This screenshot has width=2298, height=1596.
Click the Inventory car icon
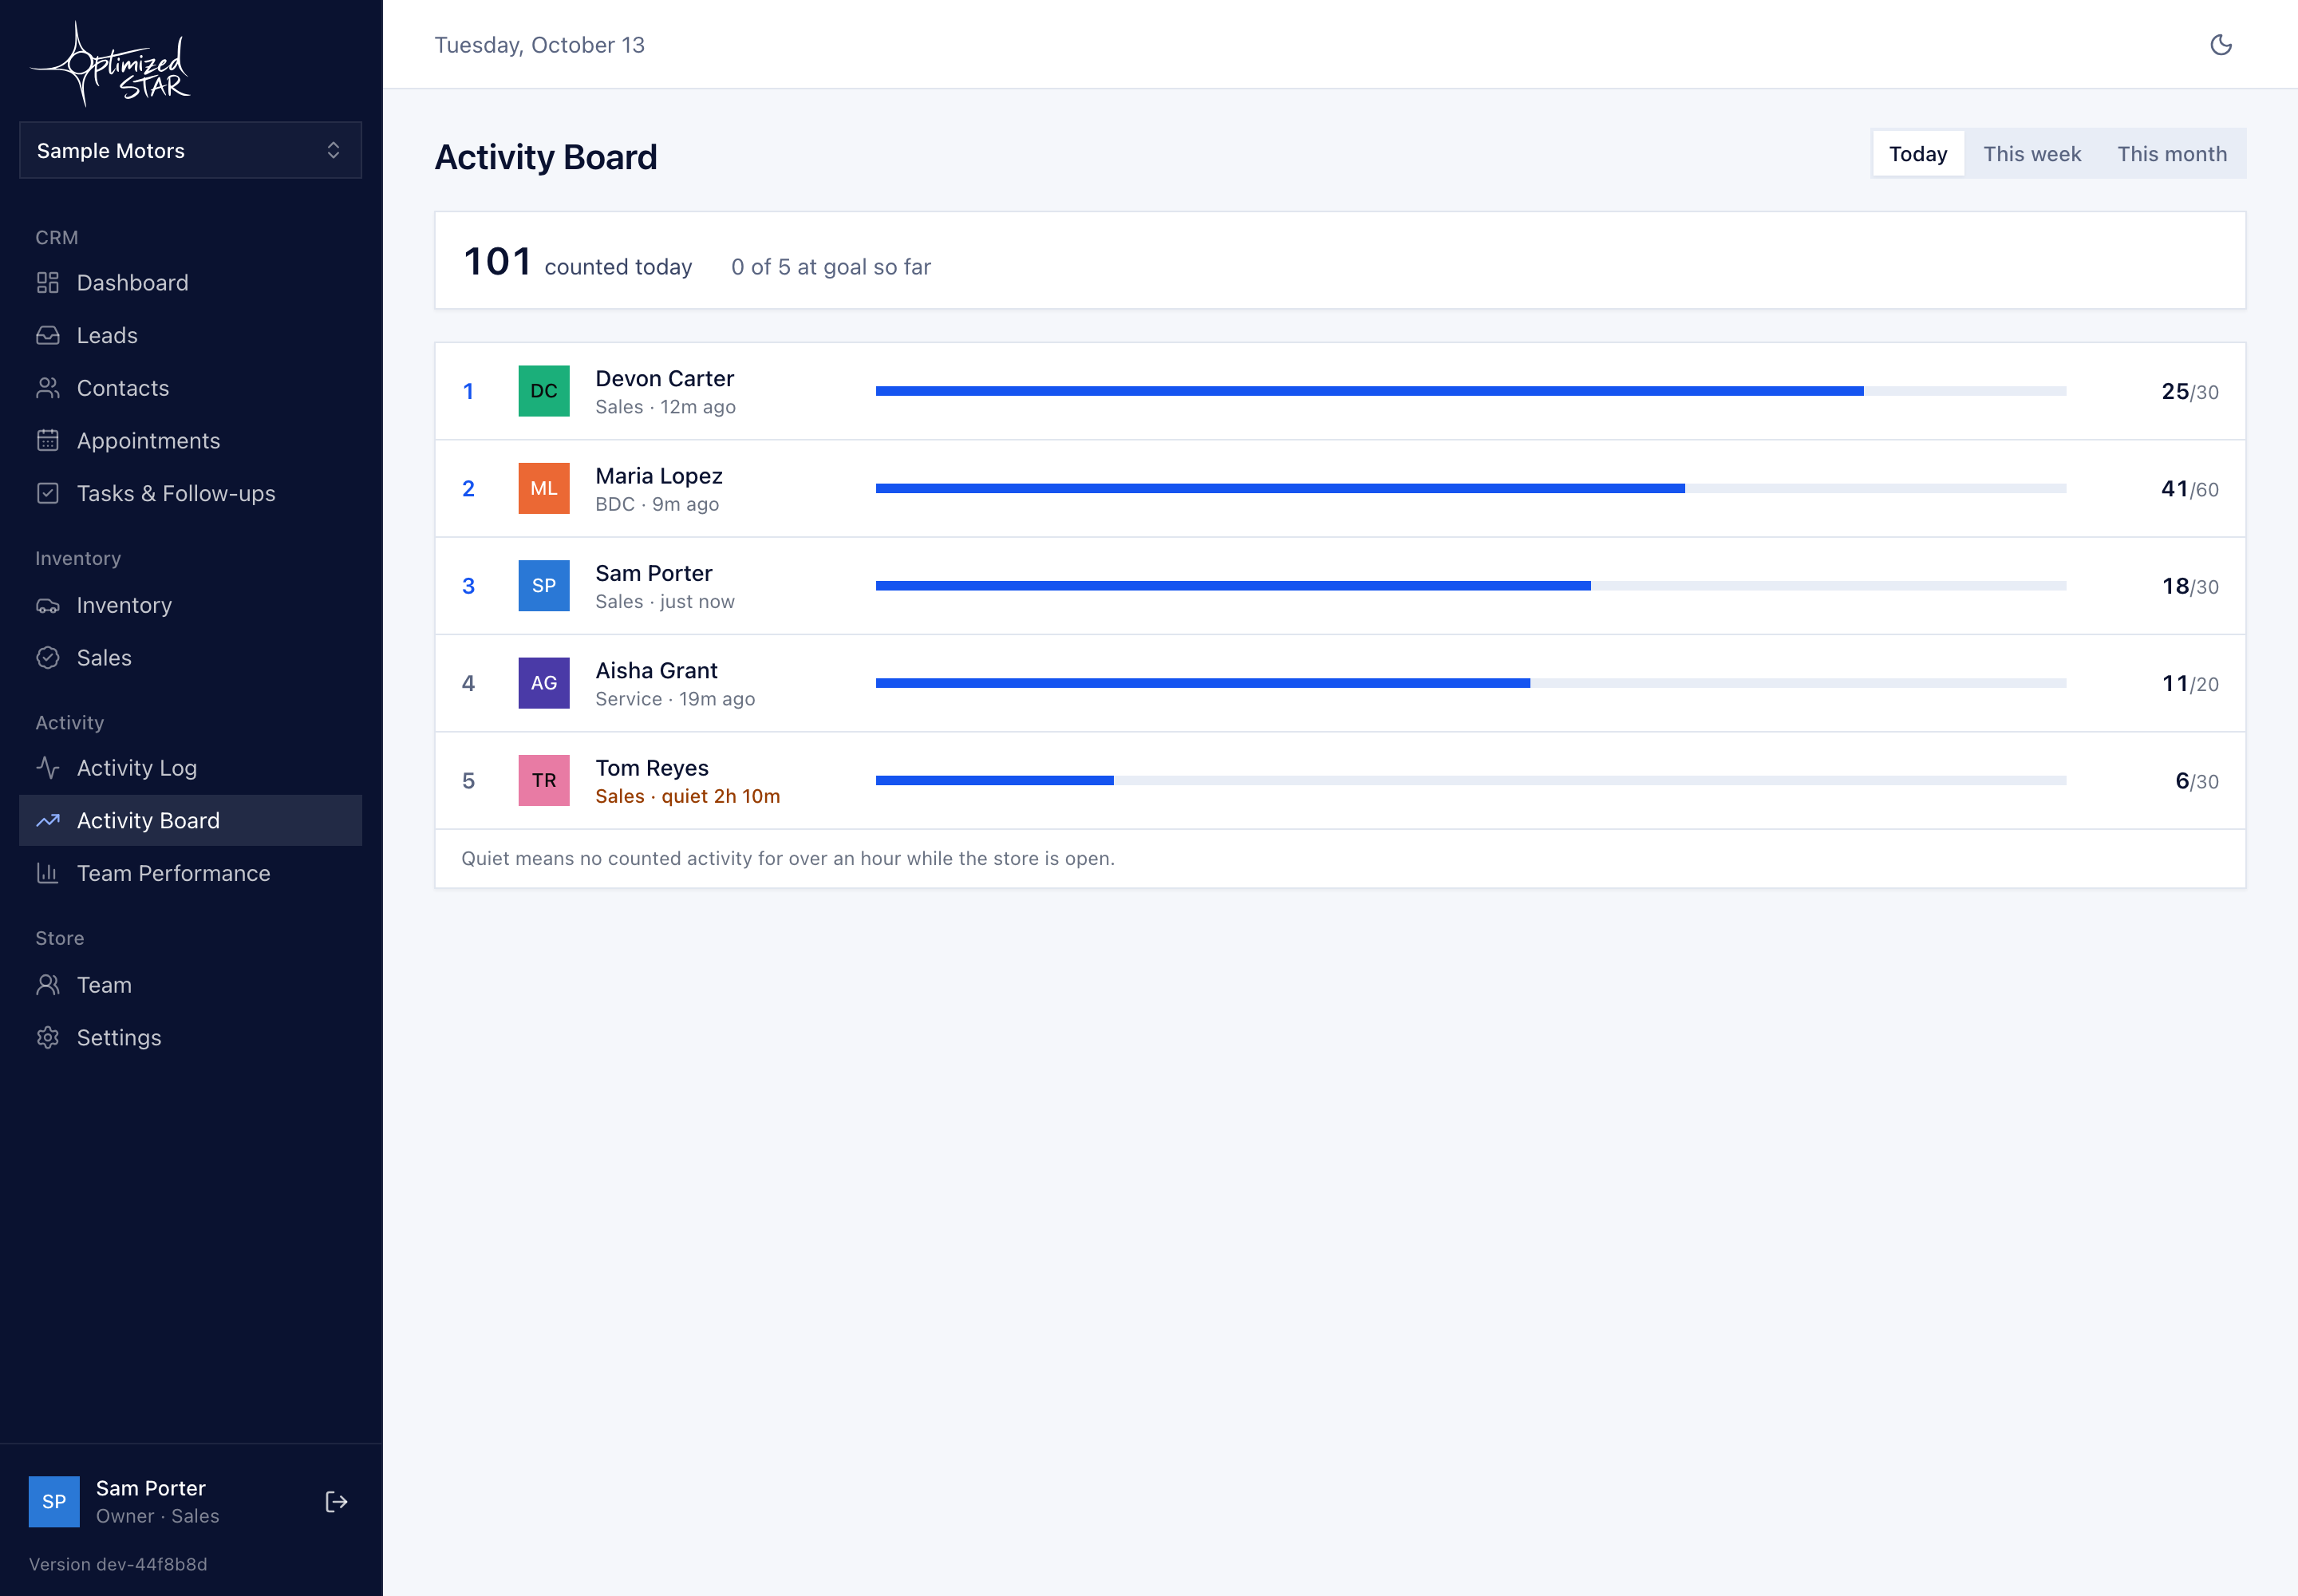pos(48,605)
